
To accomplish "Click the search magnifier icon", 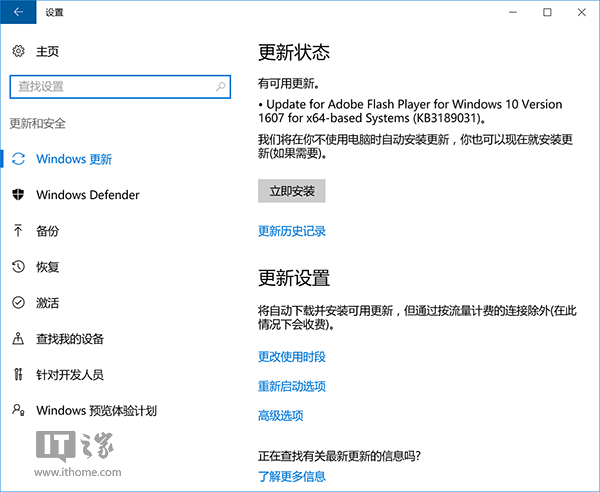I will [221, 87].
